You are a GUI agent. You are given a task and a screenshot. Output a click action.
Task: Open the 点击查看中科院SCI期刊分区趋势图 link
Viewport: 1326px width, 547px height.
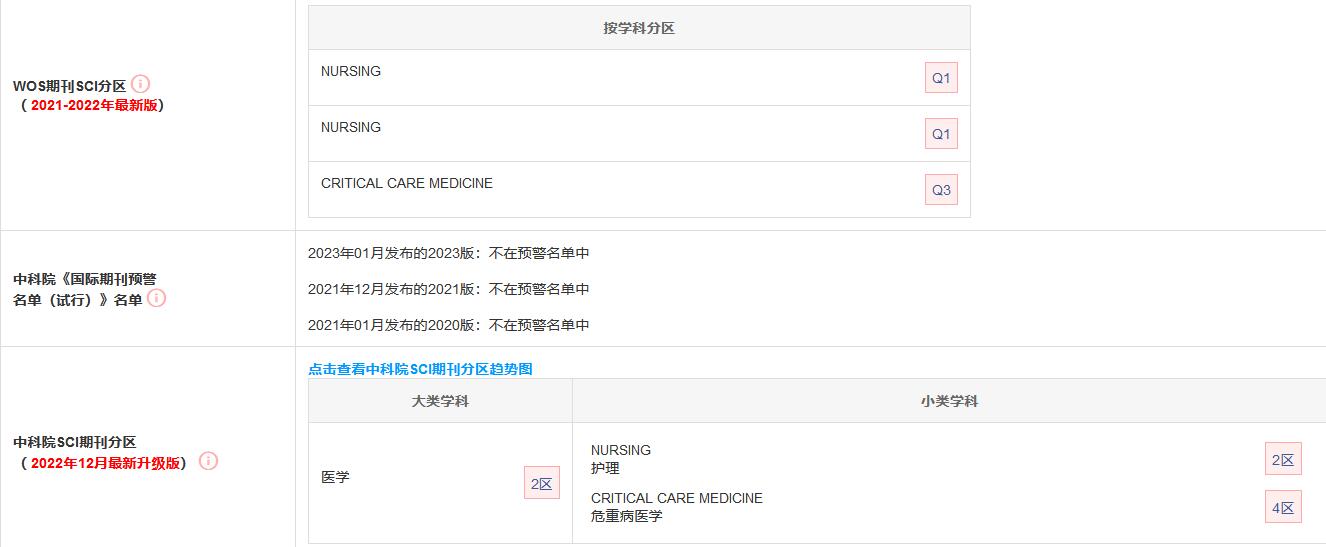click(420, 369)
